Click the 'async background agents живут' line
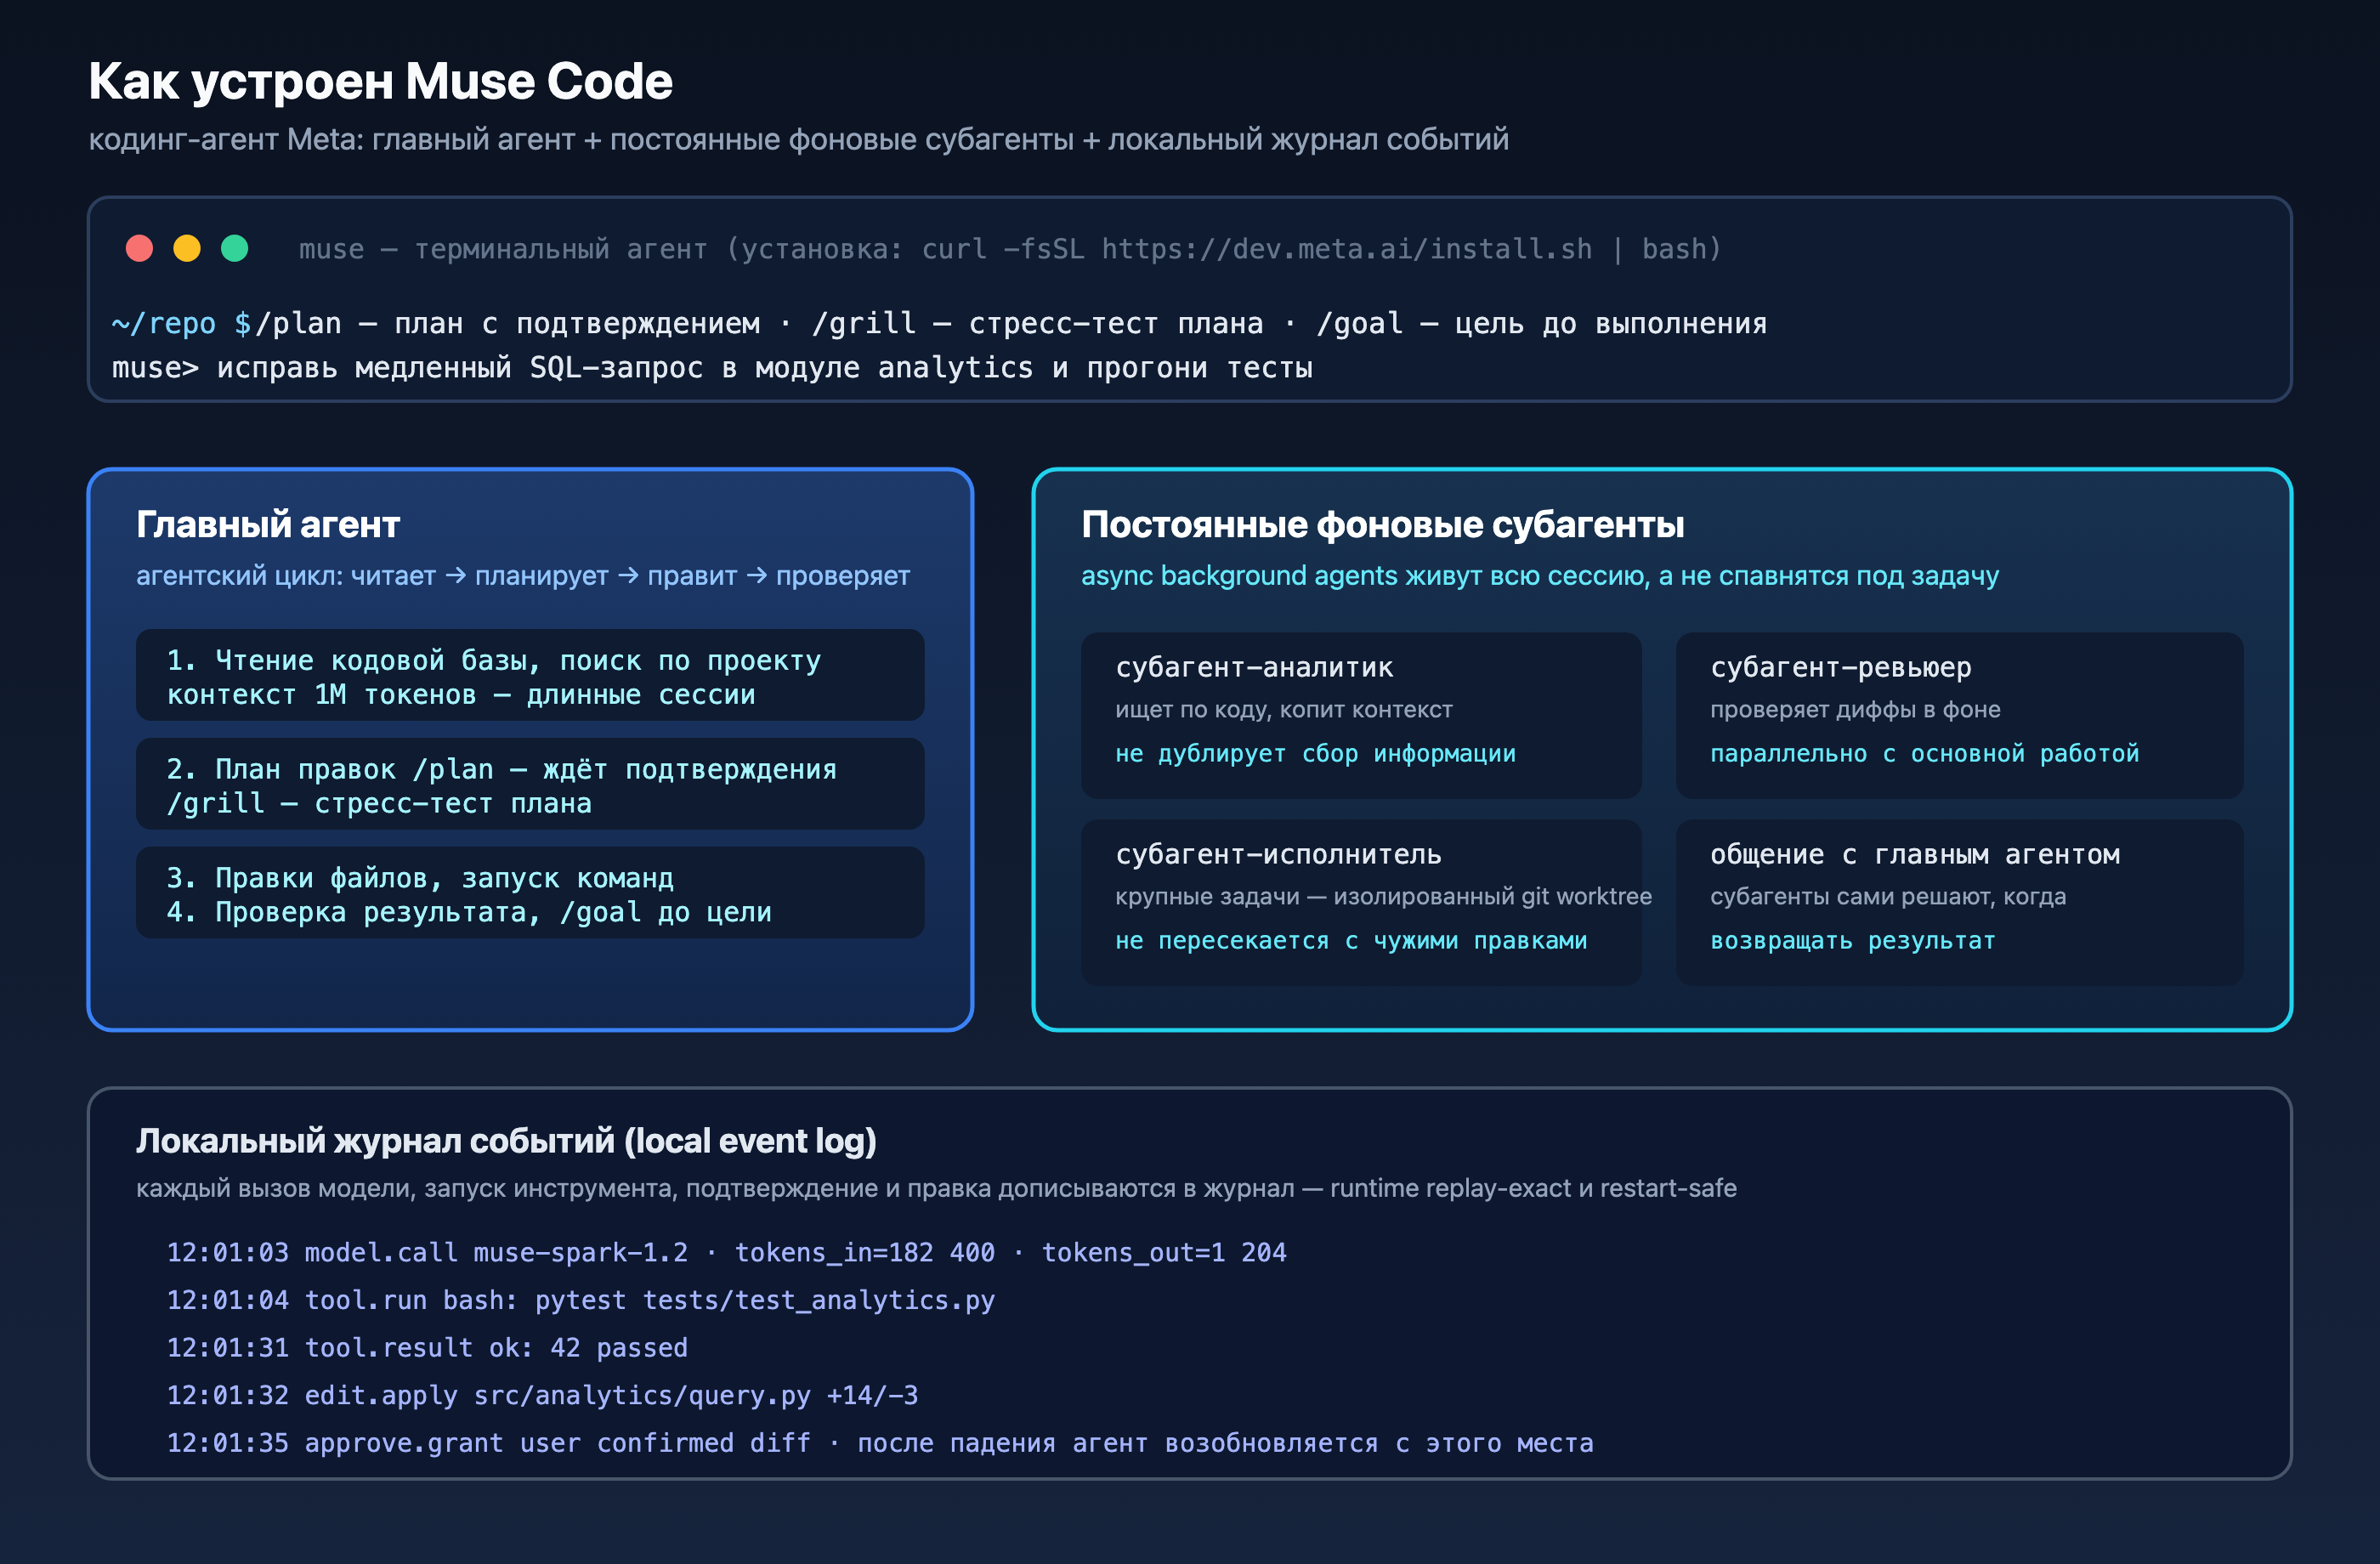2380x1564 pixels. pos(1540,576)
